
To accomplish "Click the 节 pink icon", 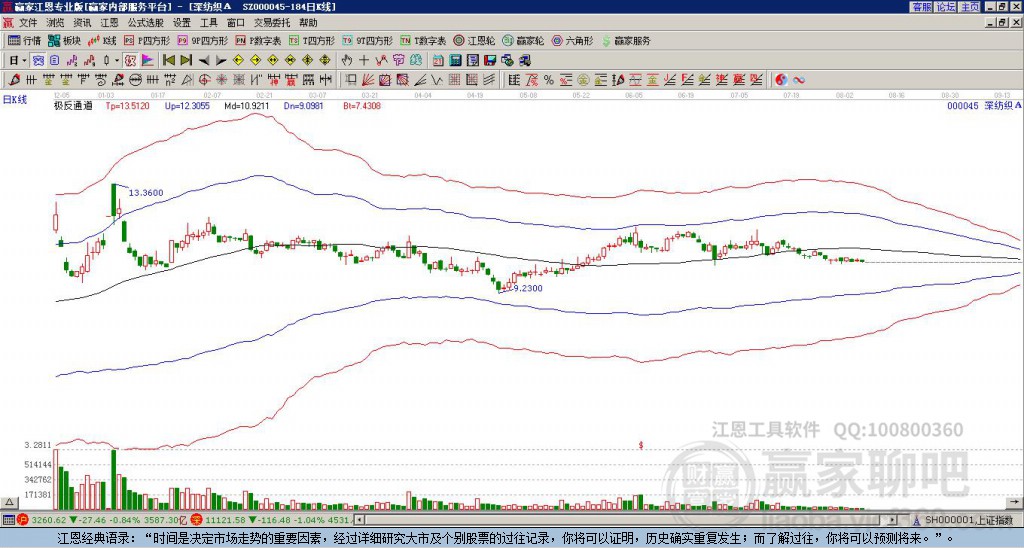I will pos(398,60).
